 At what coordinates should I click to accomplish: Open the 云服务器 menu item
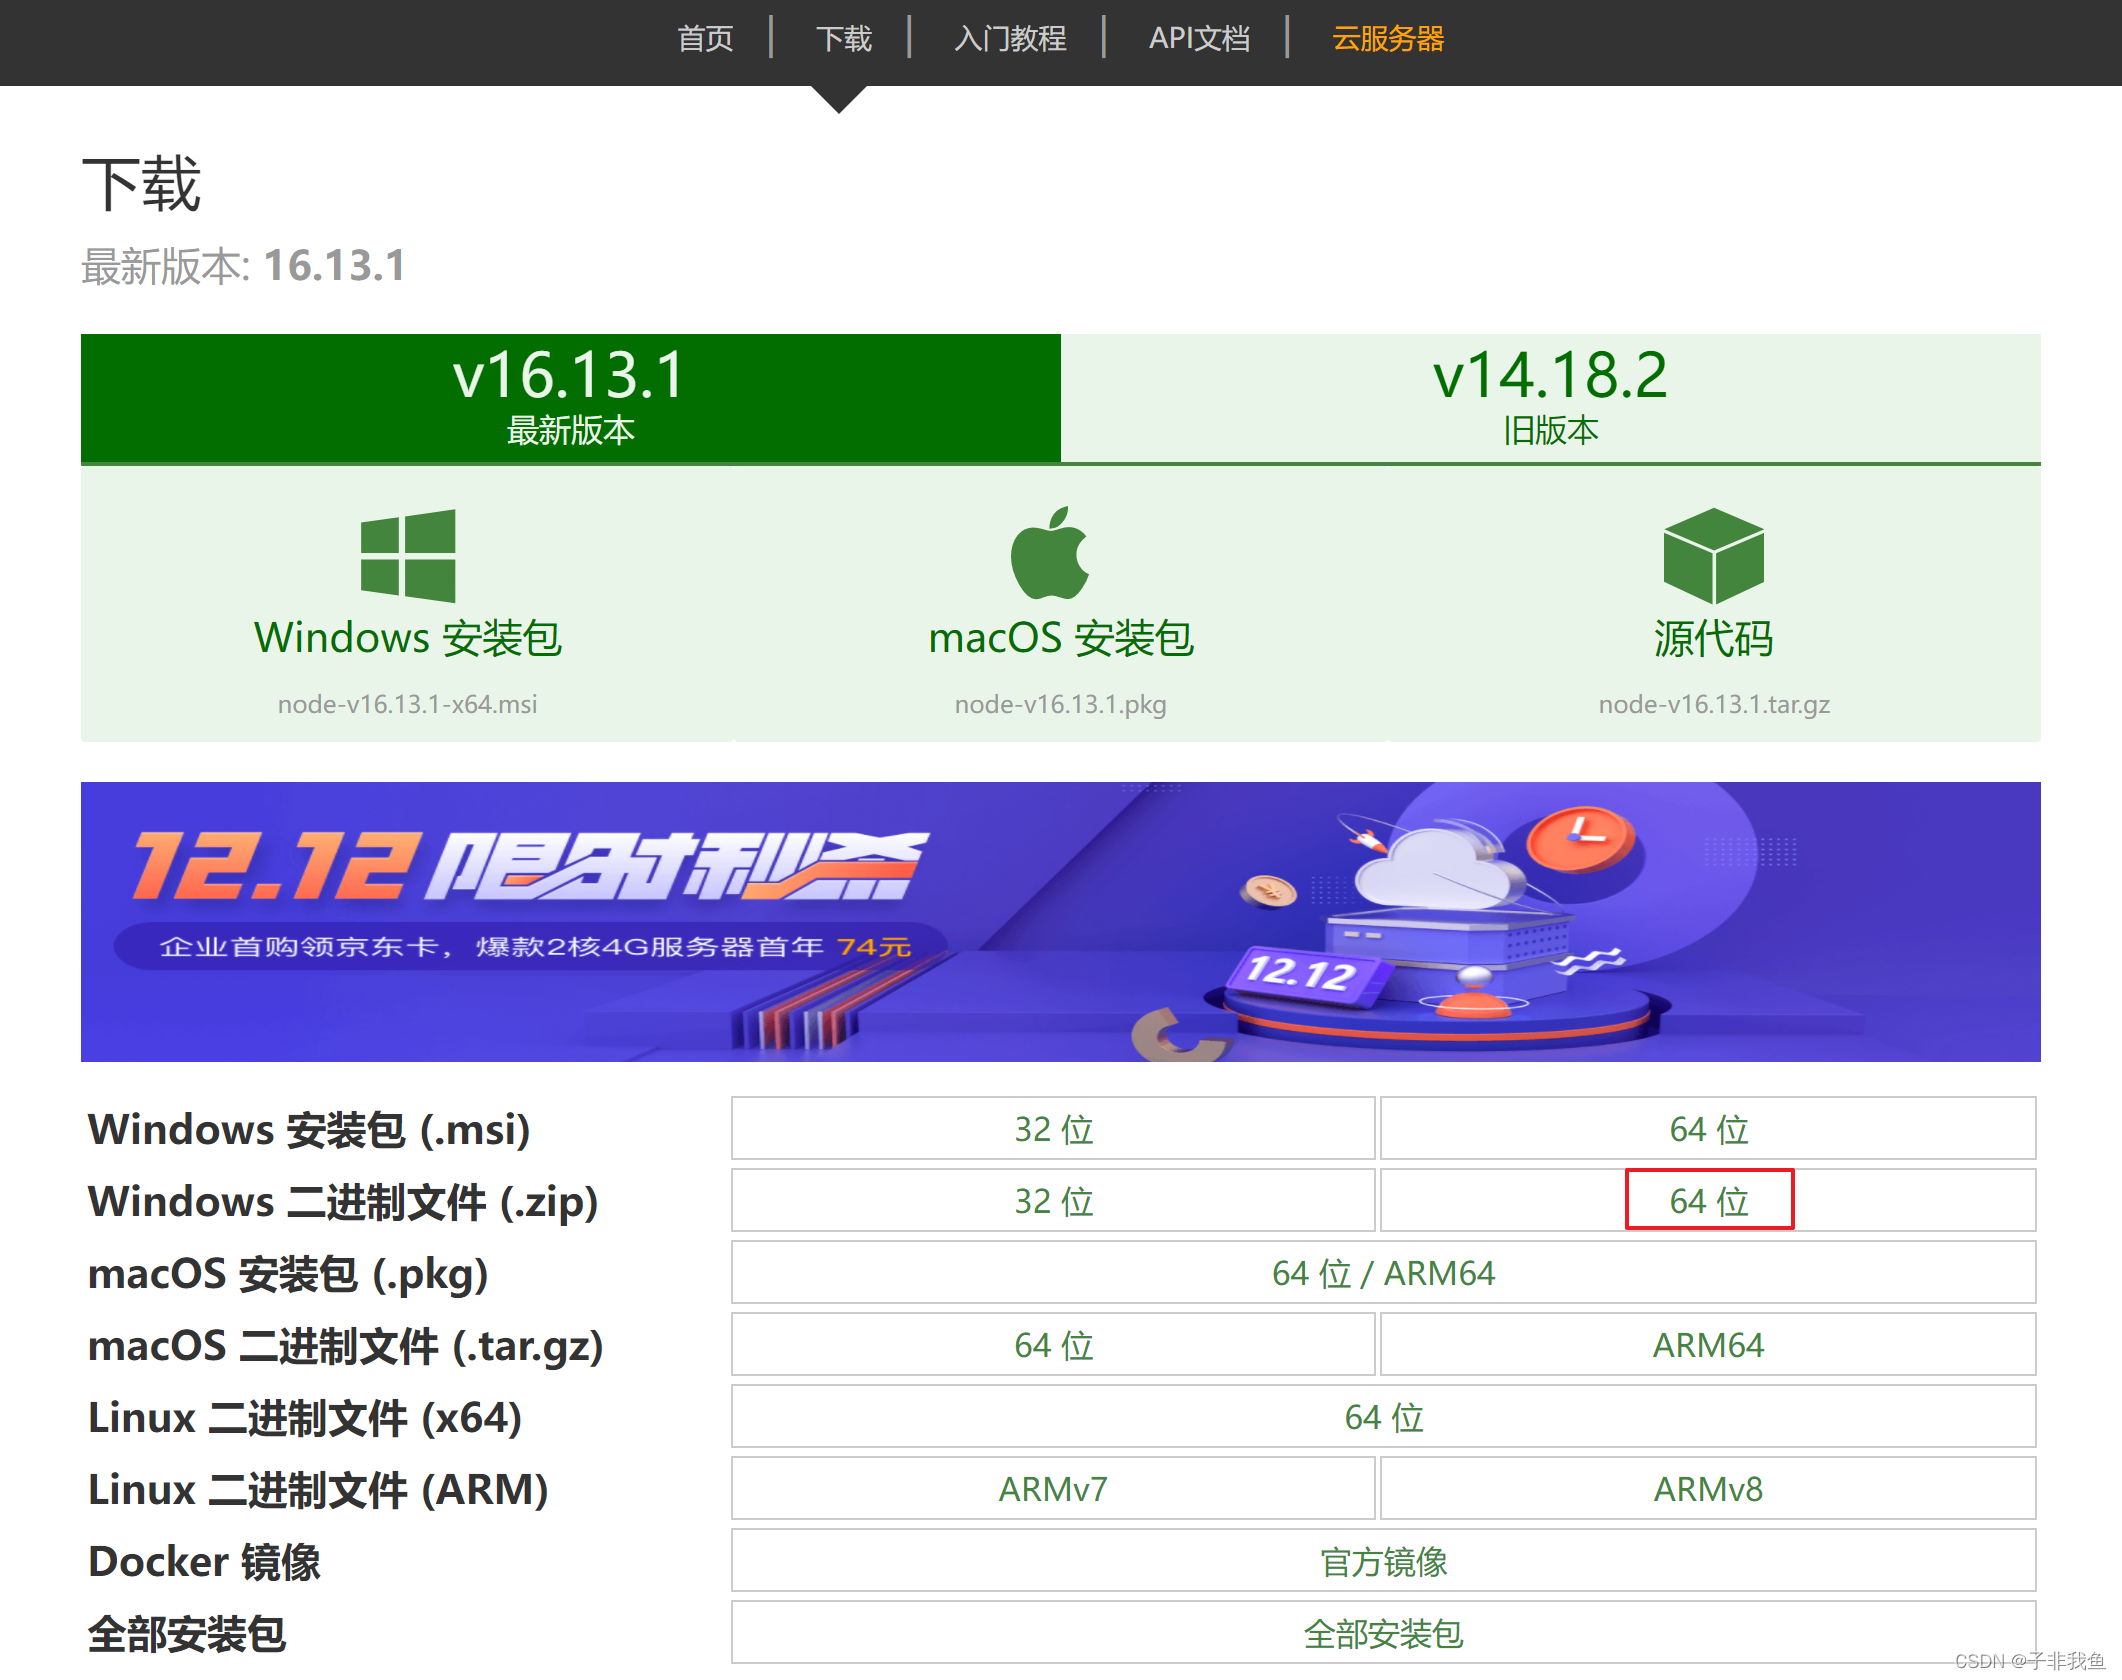click(x=1388, y=38)
